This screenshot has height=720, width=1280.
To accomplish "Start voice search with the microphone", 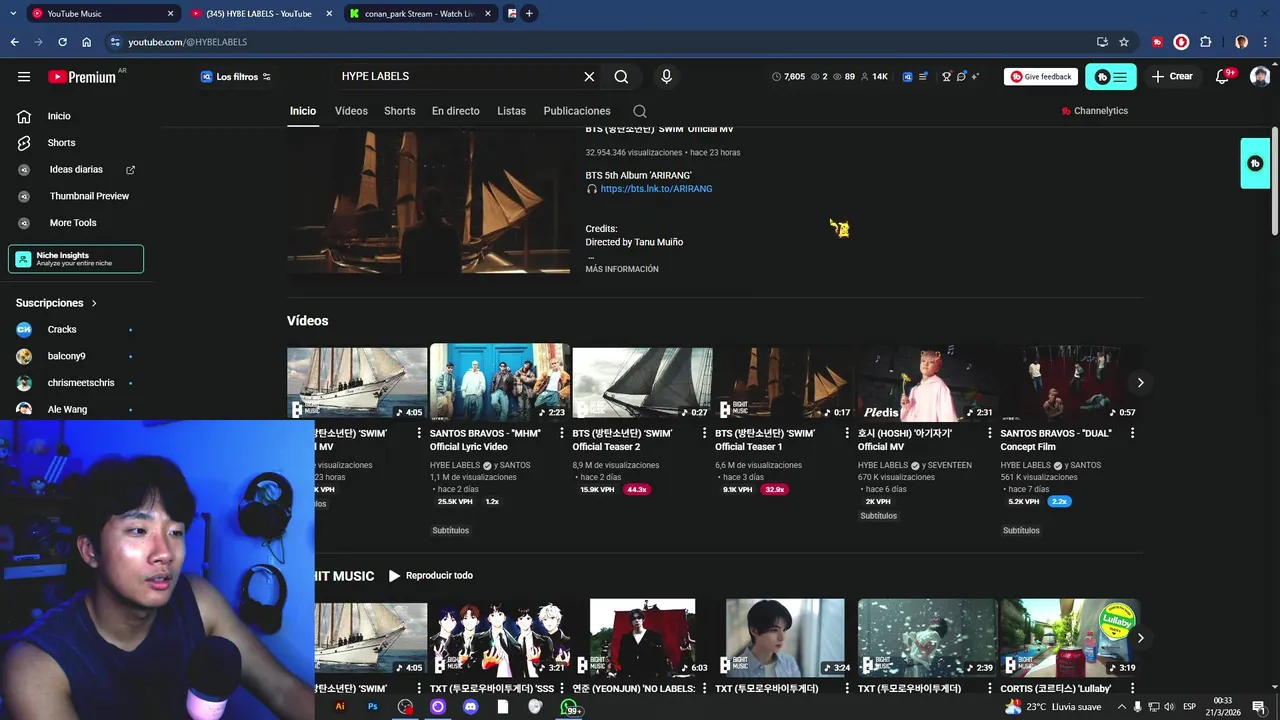I will tap(666, 77).
